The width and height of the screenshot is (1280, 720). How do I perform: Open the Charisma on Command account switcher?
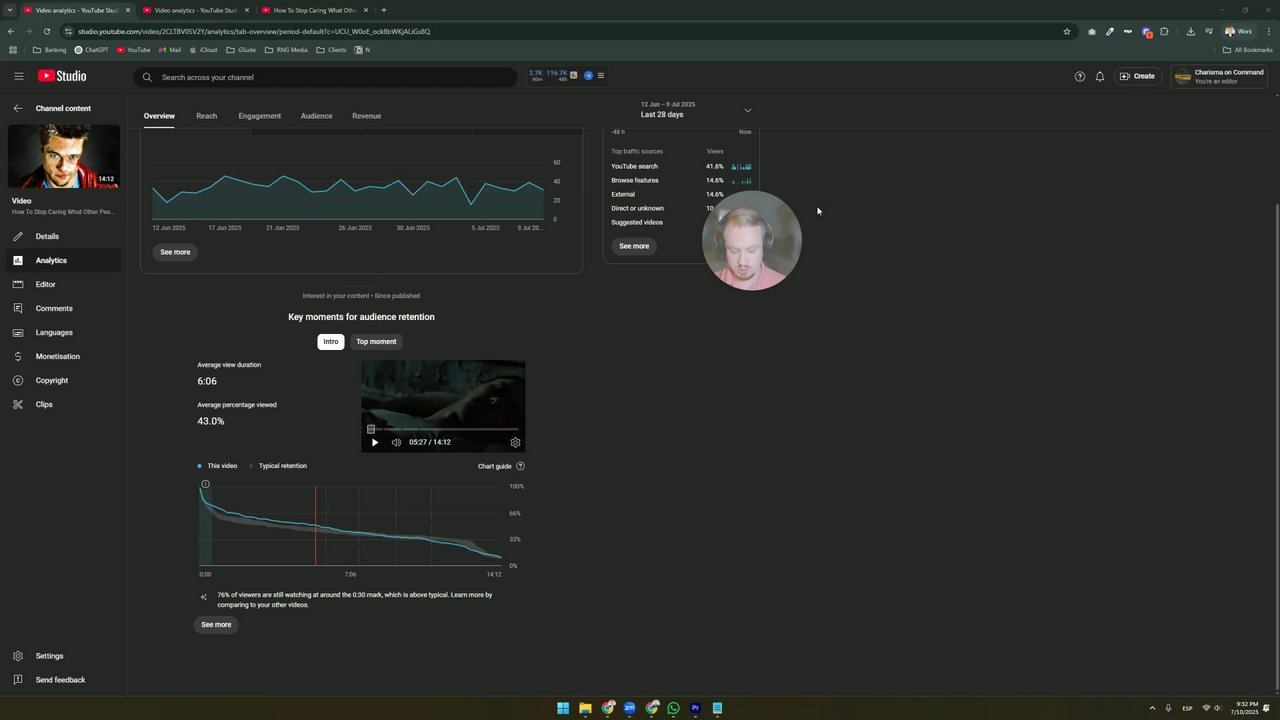coord(1219,76)
